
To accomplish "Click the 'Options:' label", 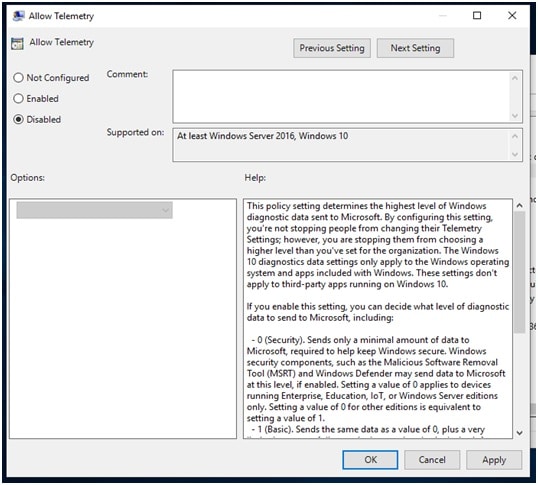I will coord(27,178).
